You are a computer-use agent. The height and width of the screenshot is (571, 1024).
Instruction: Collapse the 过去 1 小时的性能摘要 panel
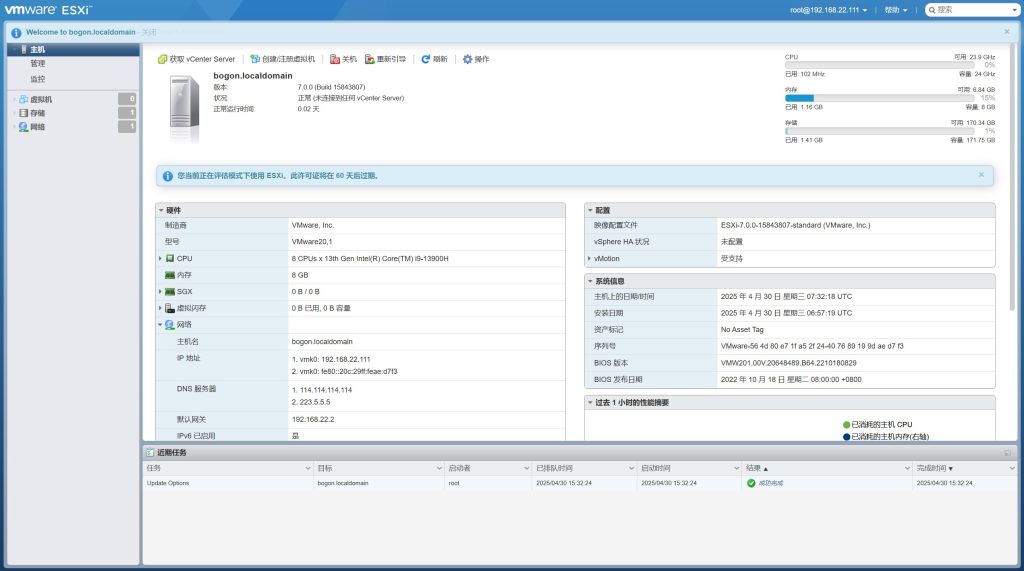point(590,402)
